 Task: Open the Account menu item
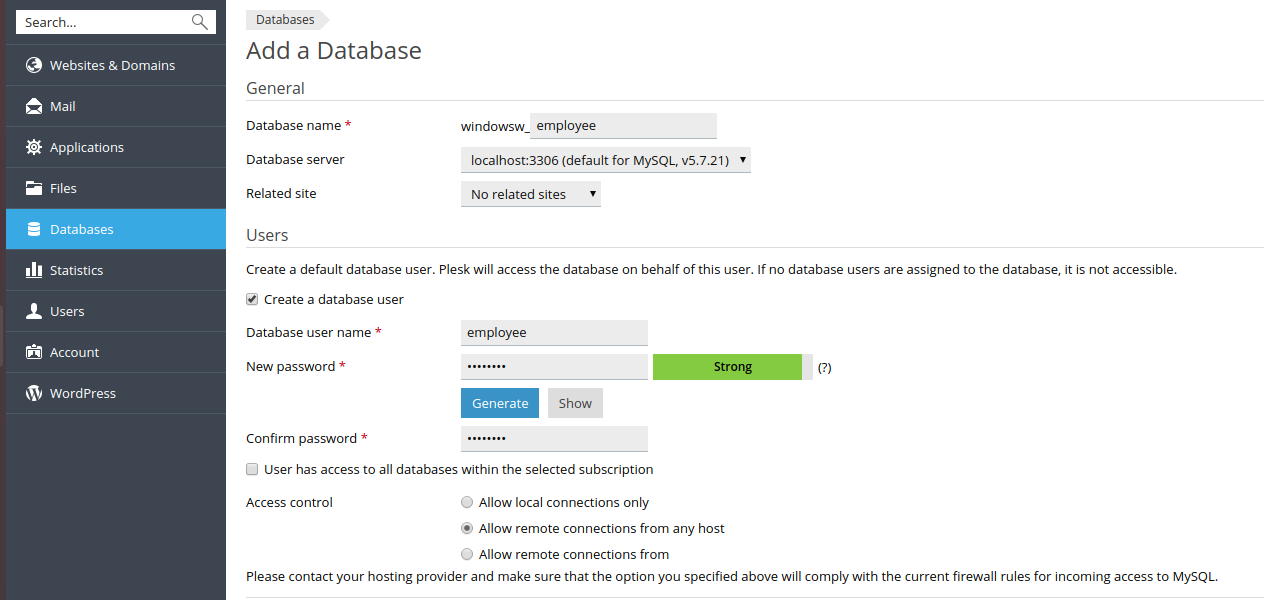tap(74, 353)
